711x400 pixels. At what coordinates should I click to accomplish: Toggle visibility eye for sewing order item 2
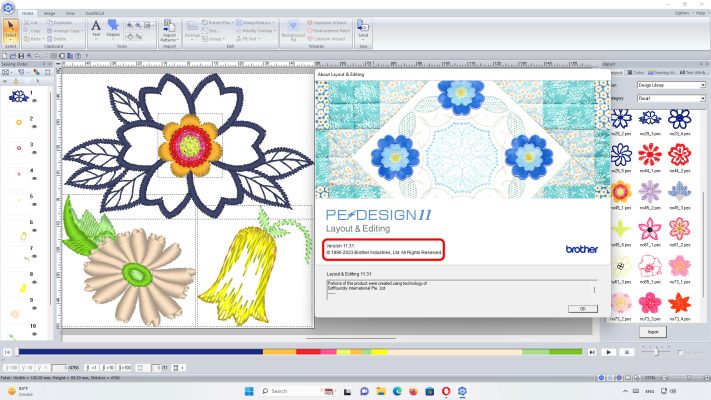(x=34, y=127)
